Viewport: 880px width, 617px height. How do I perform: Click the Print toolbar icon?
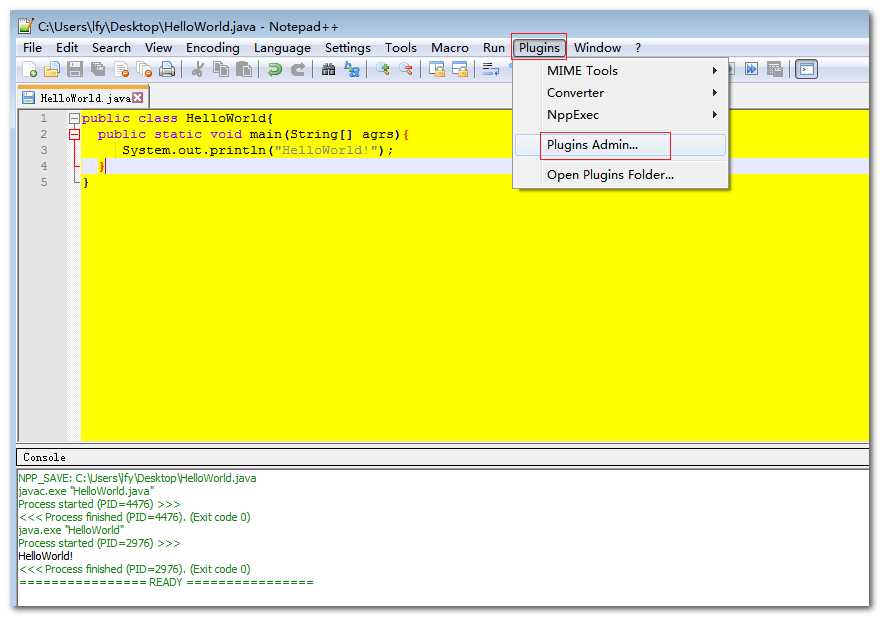pos(167,70)
